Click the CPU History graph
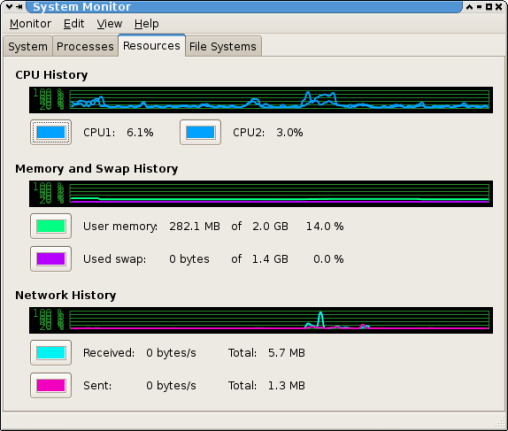This screenshot has width=508, height=431. click(x=261, y=100)
